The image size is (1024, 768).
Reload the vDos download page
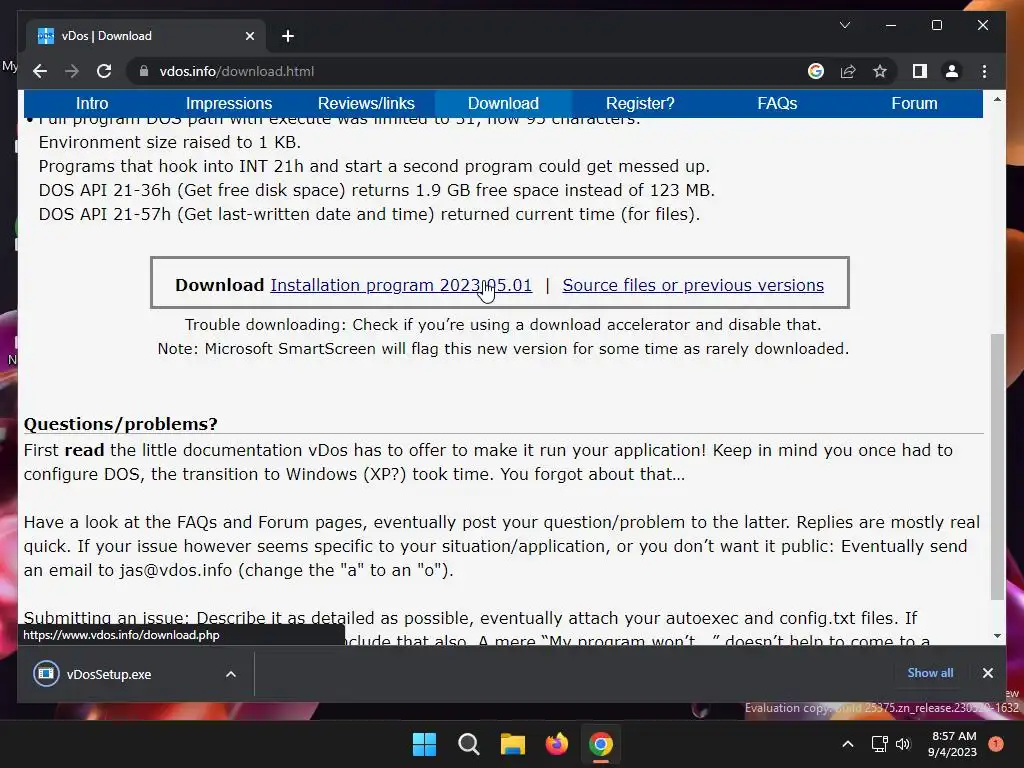(104, 71)
